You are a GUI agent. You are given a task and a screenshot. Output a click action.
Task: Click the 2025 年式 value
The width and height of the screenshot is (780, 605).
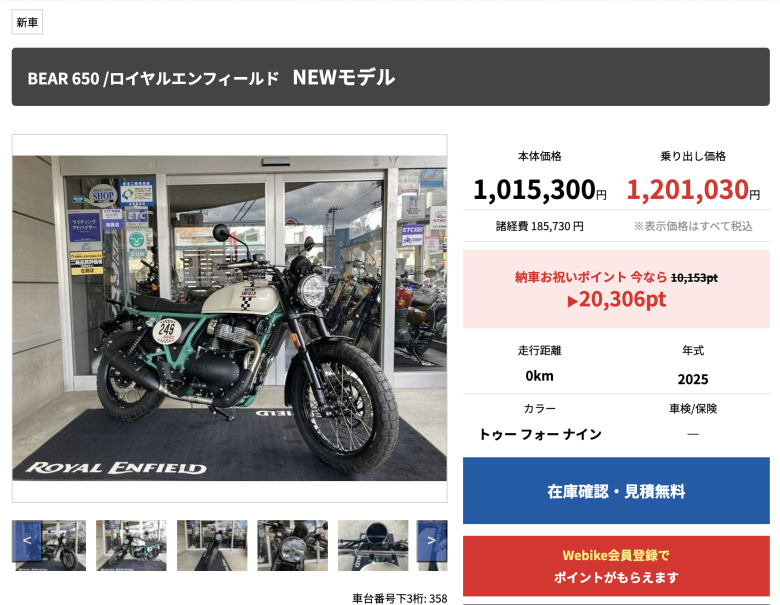pyautogui.click(x=693, y=380)
